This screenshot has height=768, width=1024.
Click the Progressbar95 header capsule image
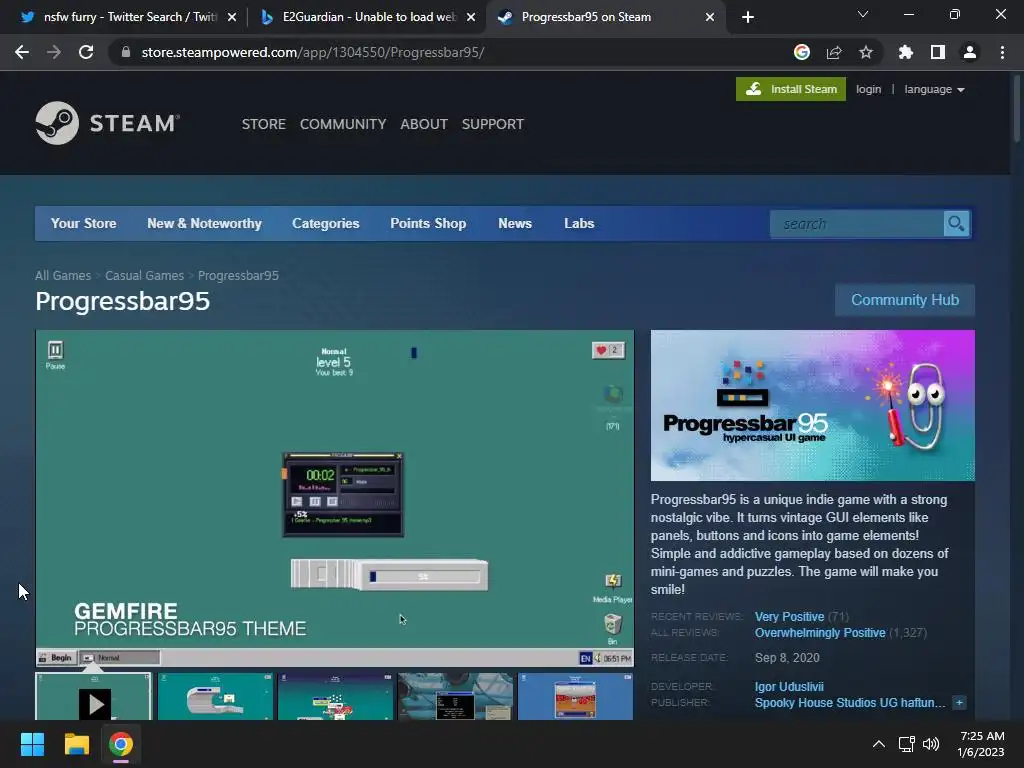point(812,406)
